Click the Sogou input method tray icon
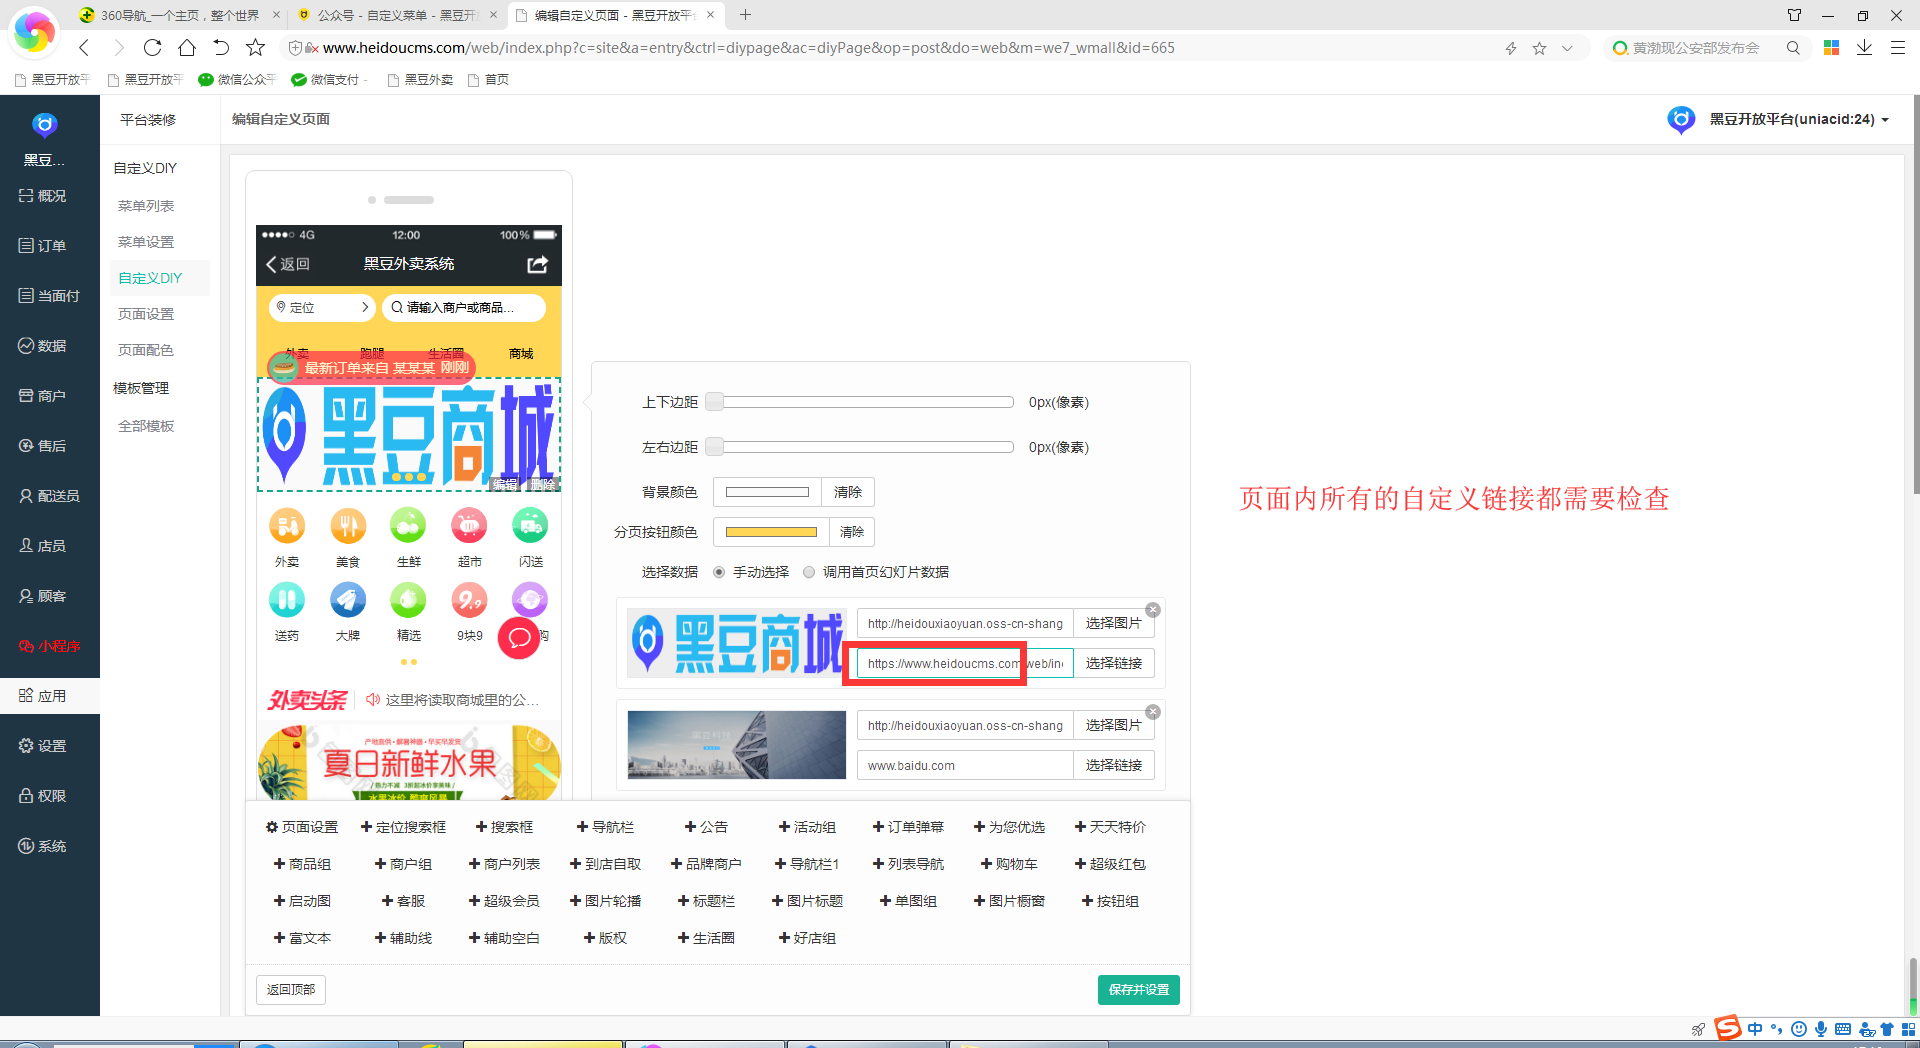Image resolution: width=1920 pixels, height=1048 pixels. (x=1728, y=1028)
